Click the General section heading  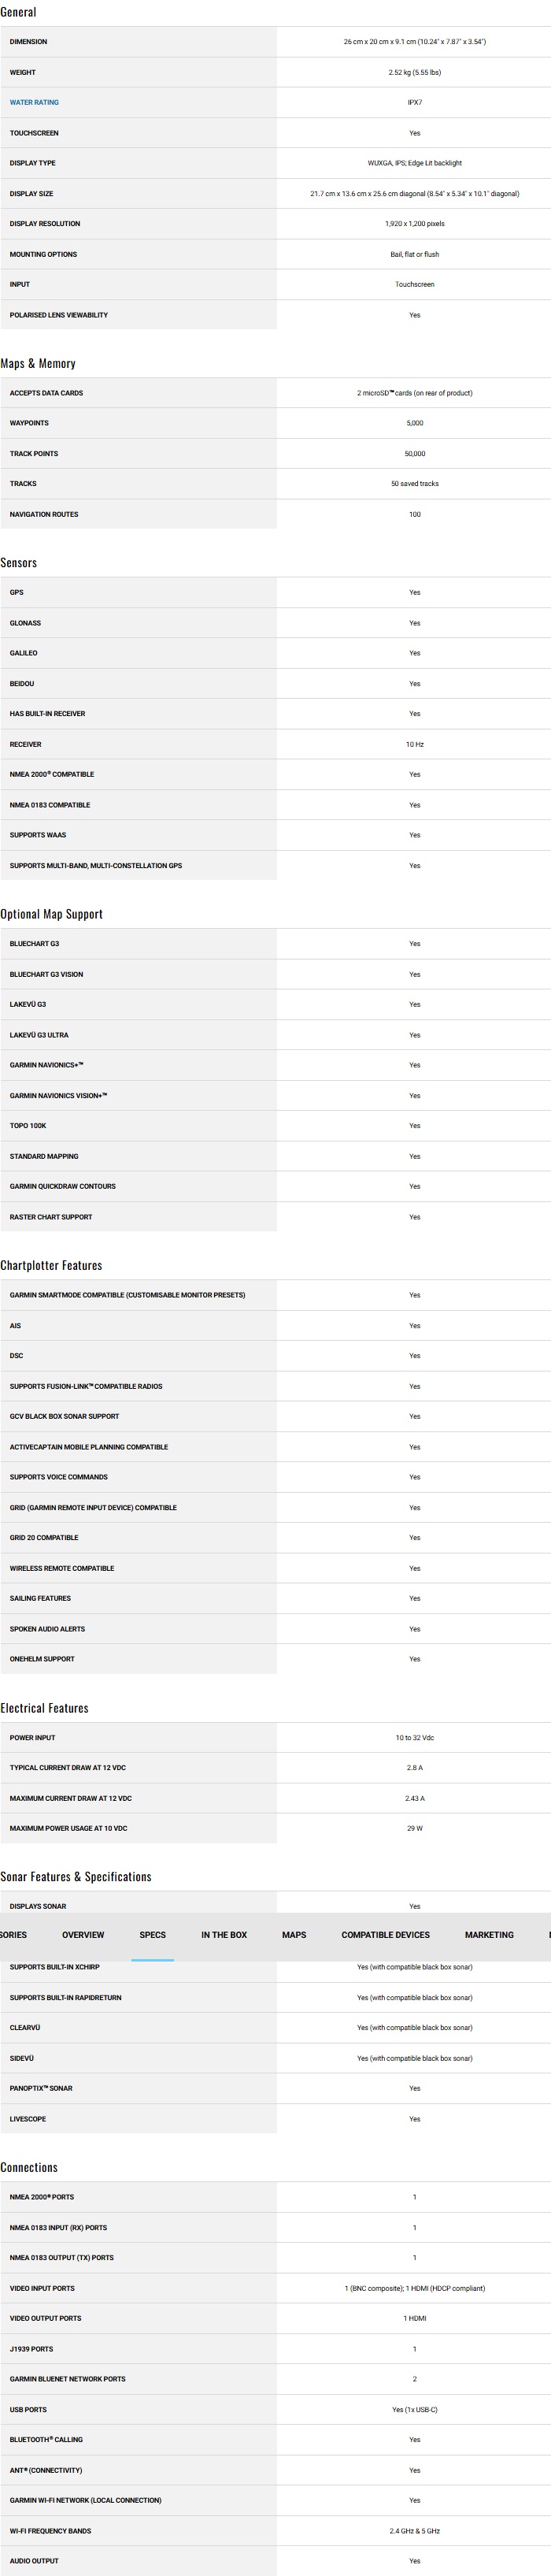[x=18, y=12]
